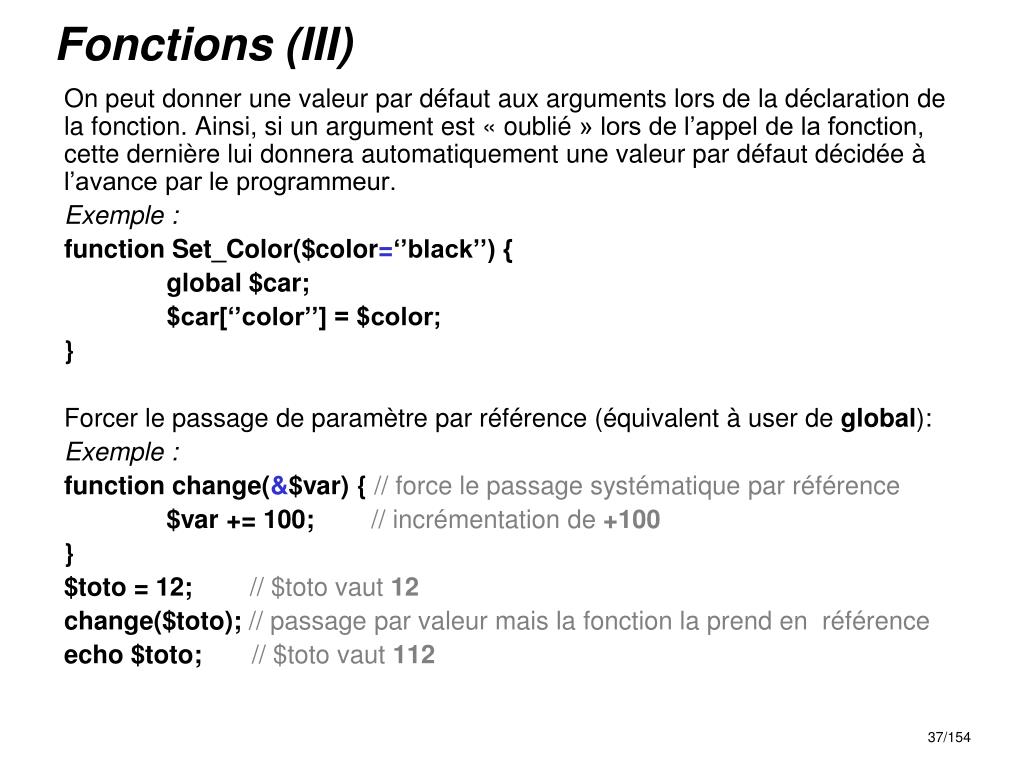The height and width of the screenshot is (768, 1024).
Task: Click the change($toto); call
Action: 153,621
